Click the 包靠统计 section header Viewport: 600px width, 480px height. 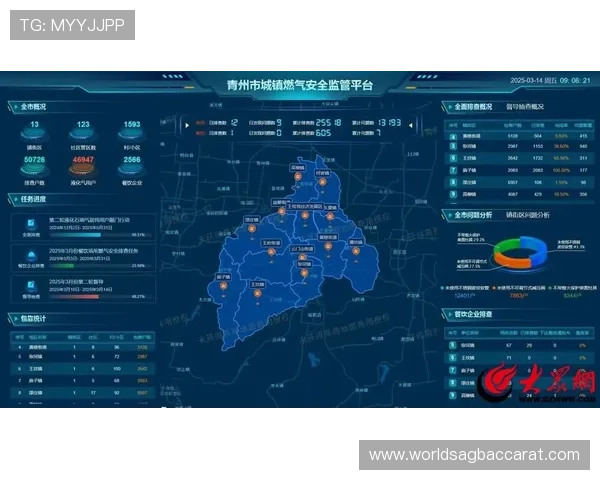click(33, 318)
